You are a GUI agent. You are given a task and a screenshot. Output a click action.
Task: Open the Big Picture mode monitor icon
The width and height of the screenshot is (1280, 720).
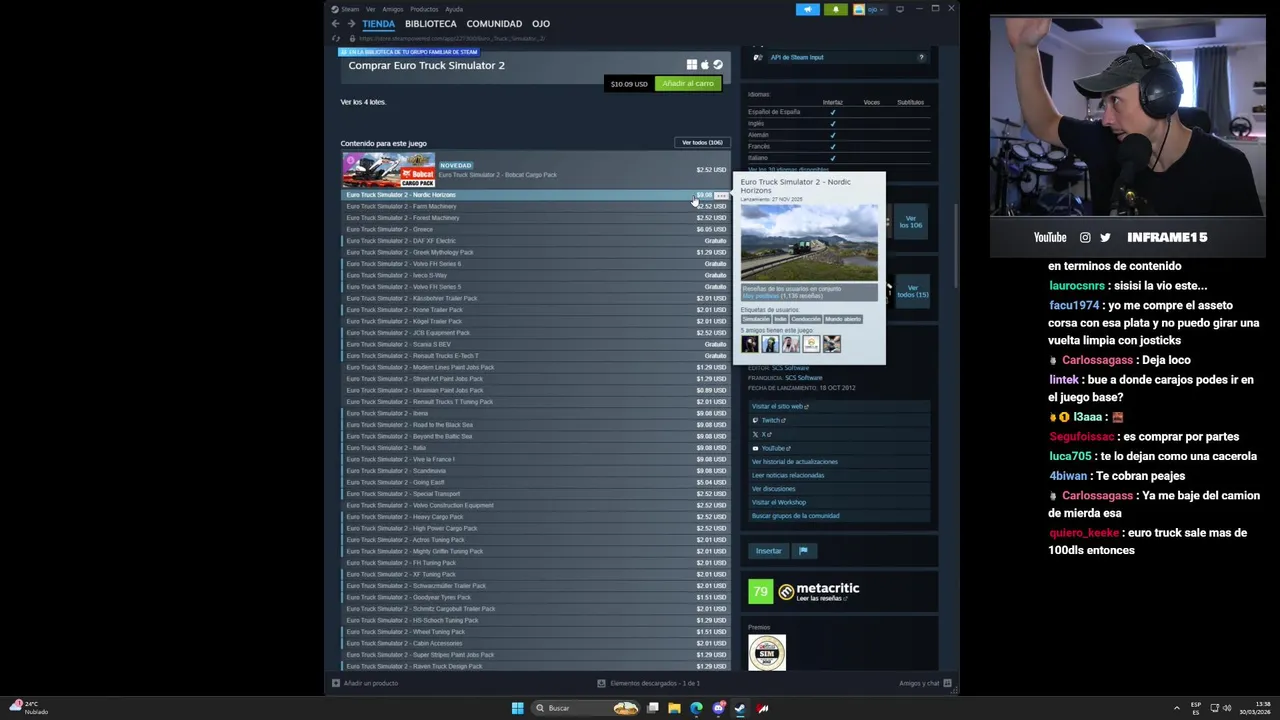click(x=900, y=9)
